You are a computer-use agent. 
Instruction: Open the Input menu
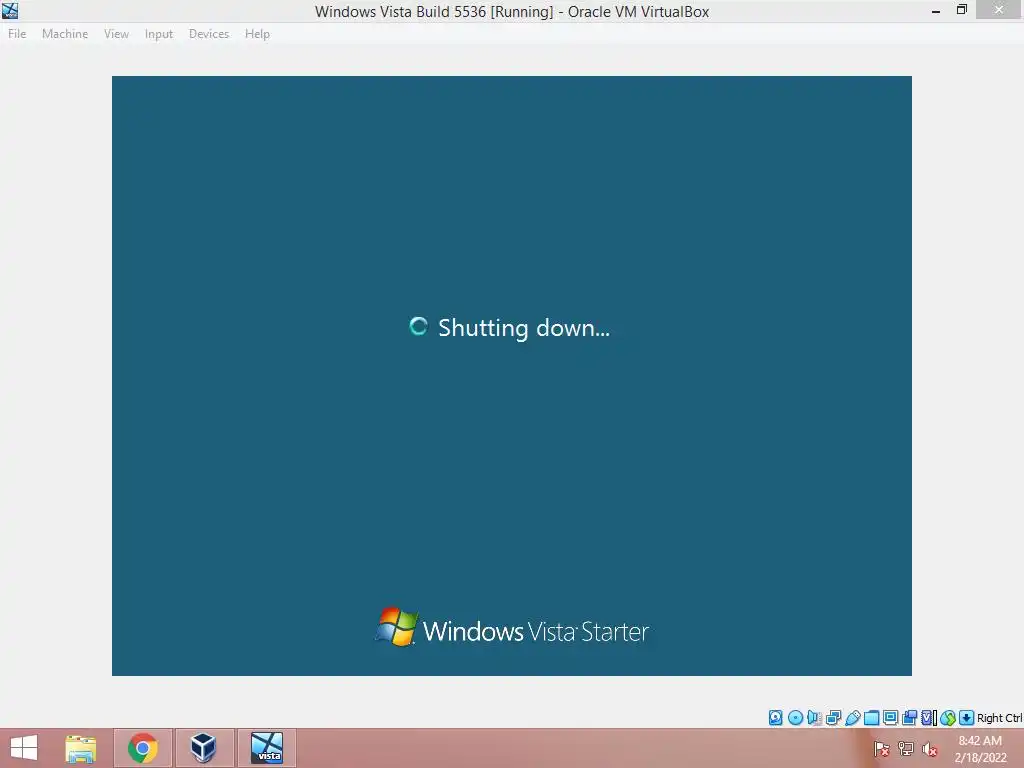tap(159, 34)
